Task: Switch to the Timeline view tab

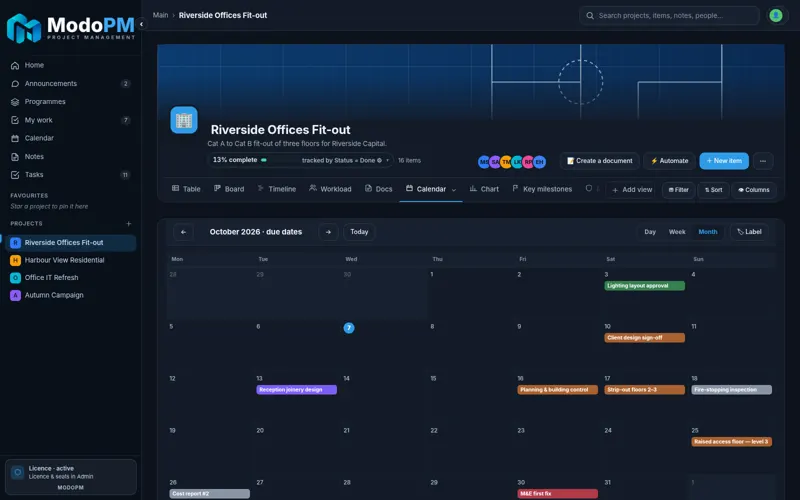Action: click(x=277, y=189)
